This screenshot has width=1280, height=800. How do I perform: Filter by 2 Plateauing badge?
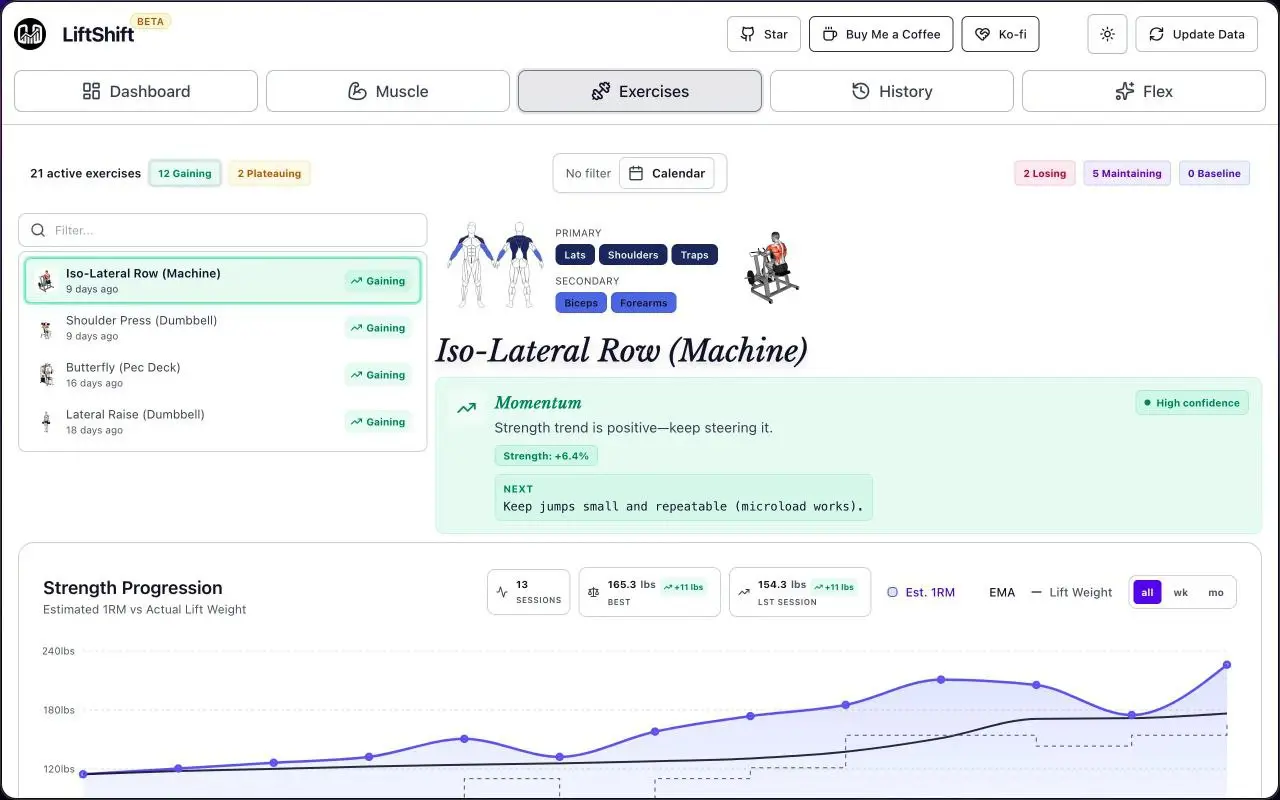pyautogui.click(x=269, y=173)
